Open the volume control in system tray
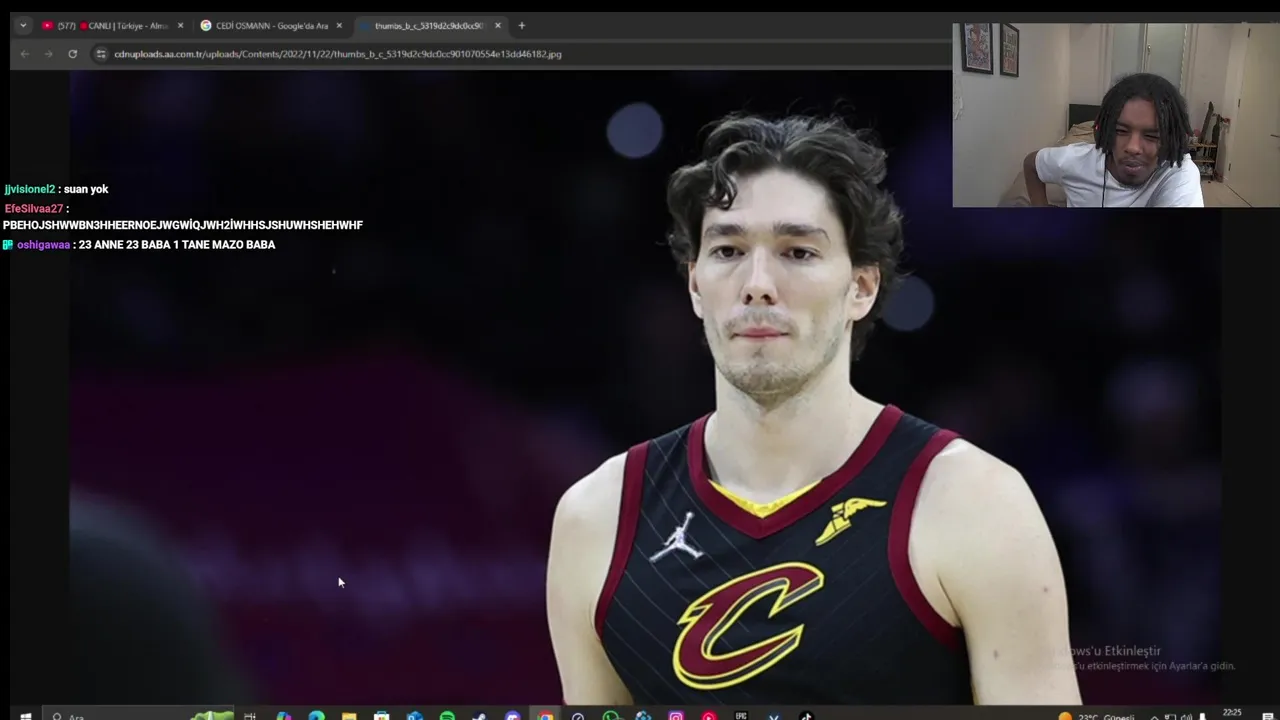Screen dimensions: 1280x720 click(x=1186, y=717)
